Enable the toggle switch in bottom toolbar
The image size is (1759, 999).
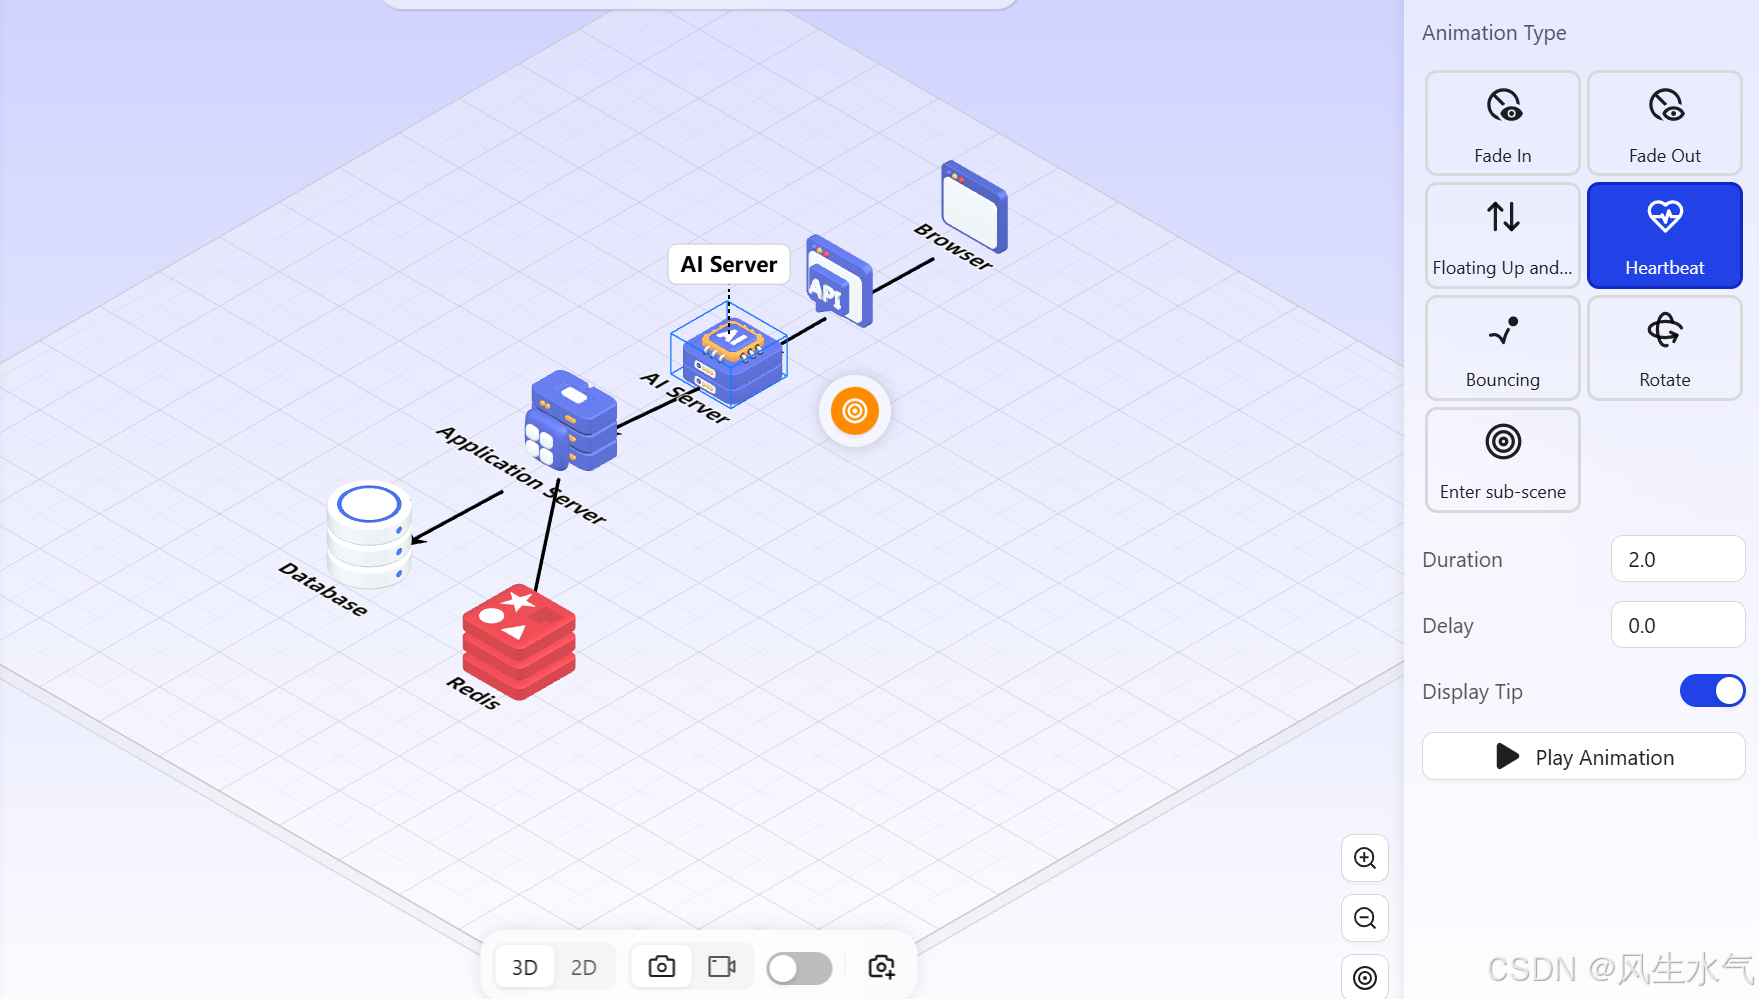click(799, 966)
